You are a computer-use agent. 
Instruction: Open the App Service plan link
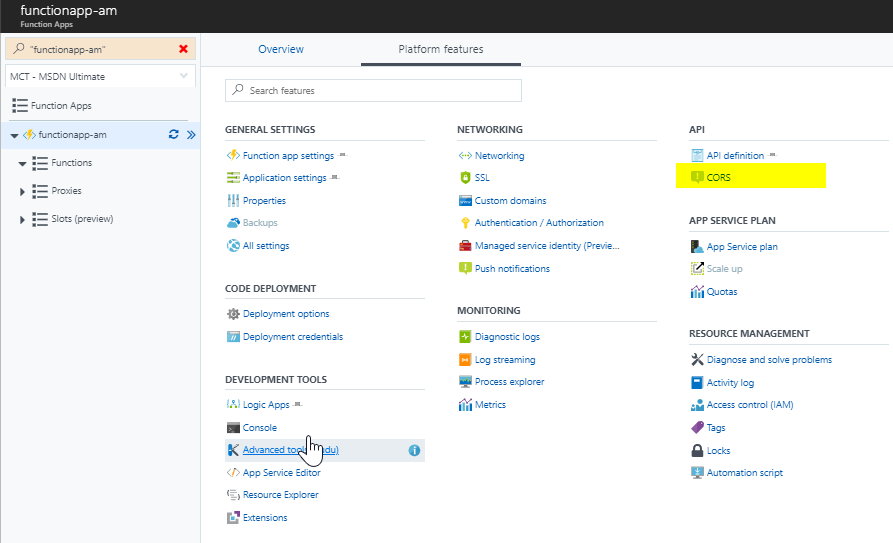[x=742, y=246]
